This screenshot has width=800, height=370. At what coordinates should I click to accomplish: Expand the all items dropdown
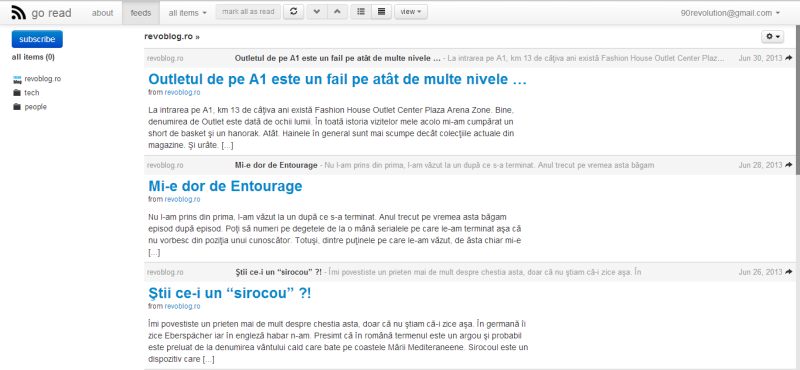click(x=188, y=13)
